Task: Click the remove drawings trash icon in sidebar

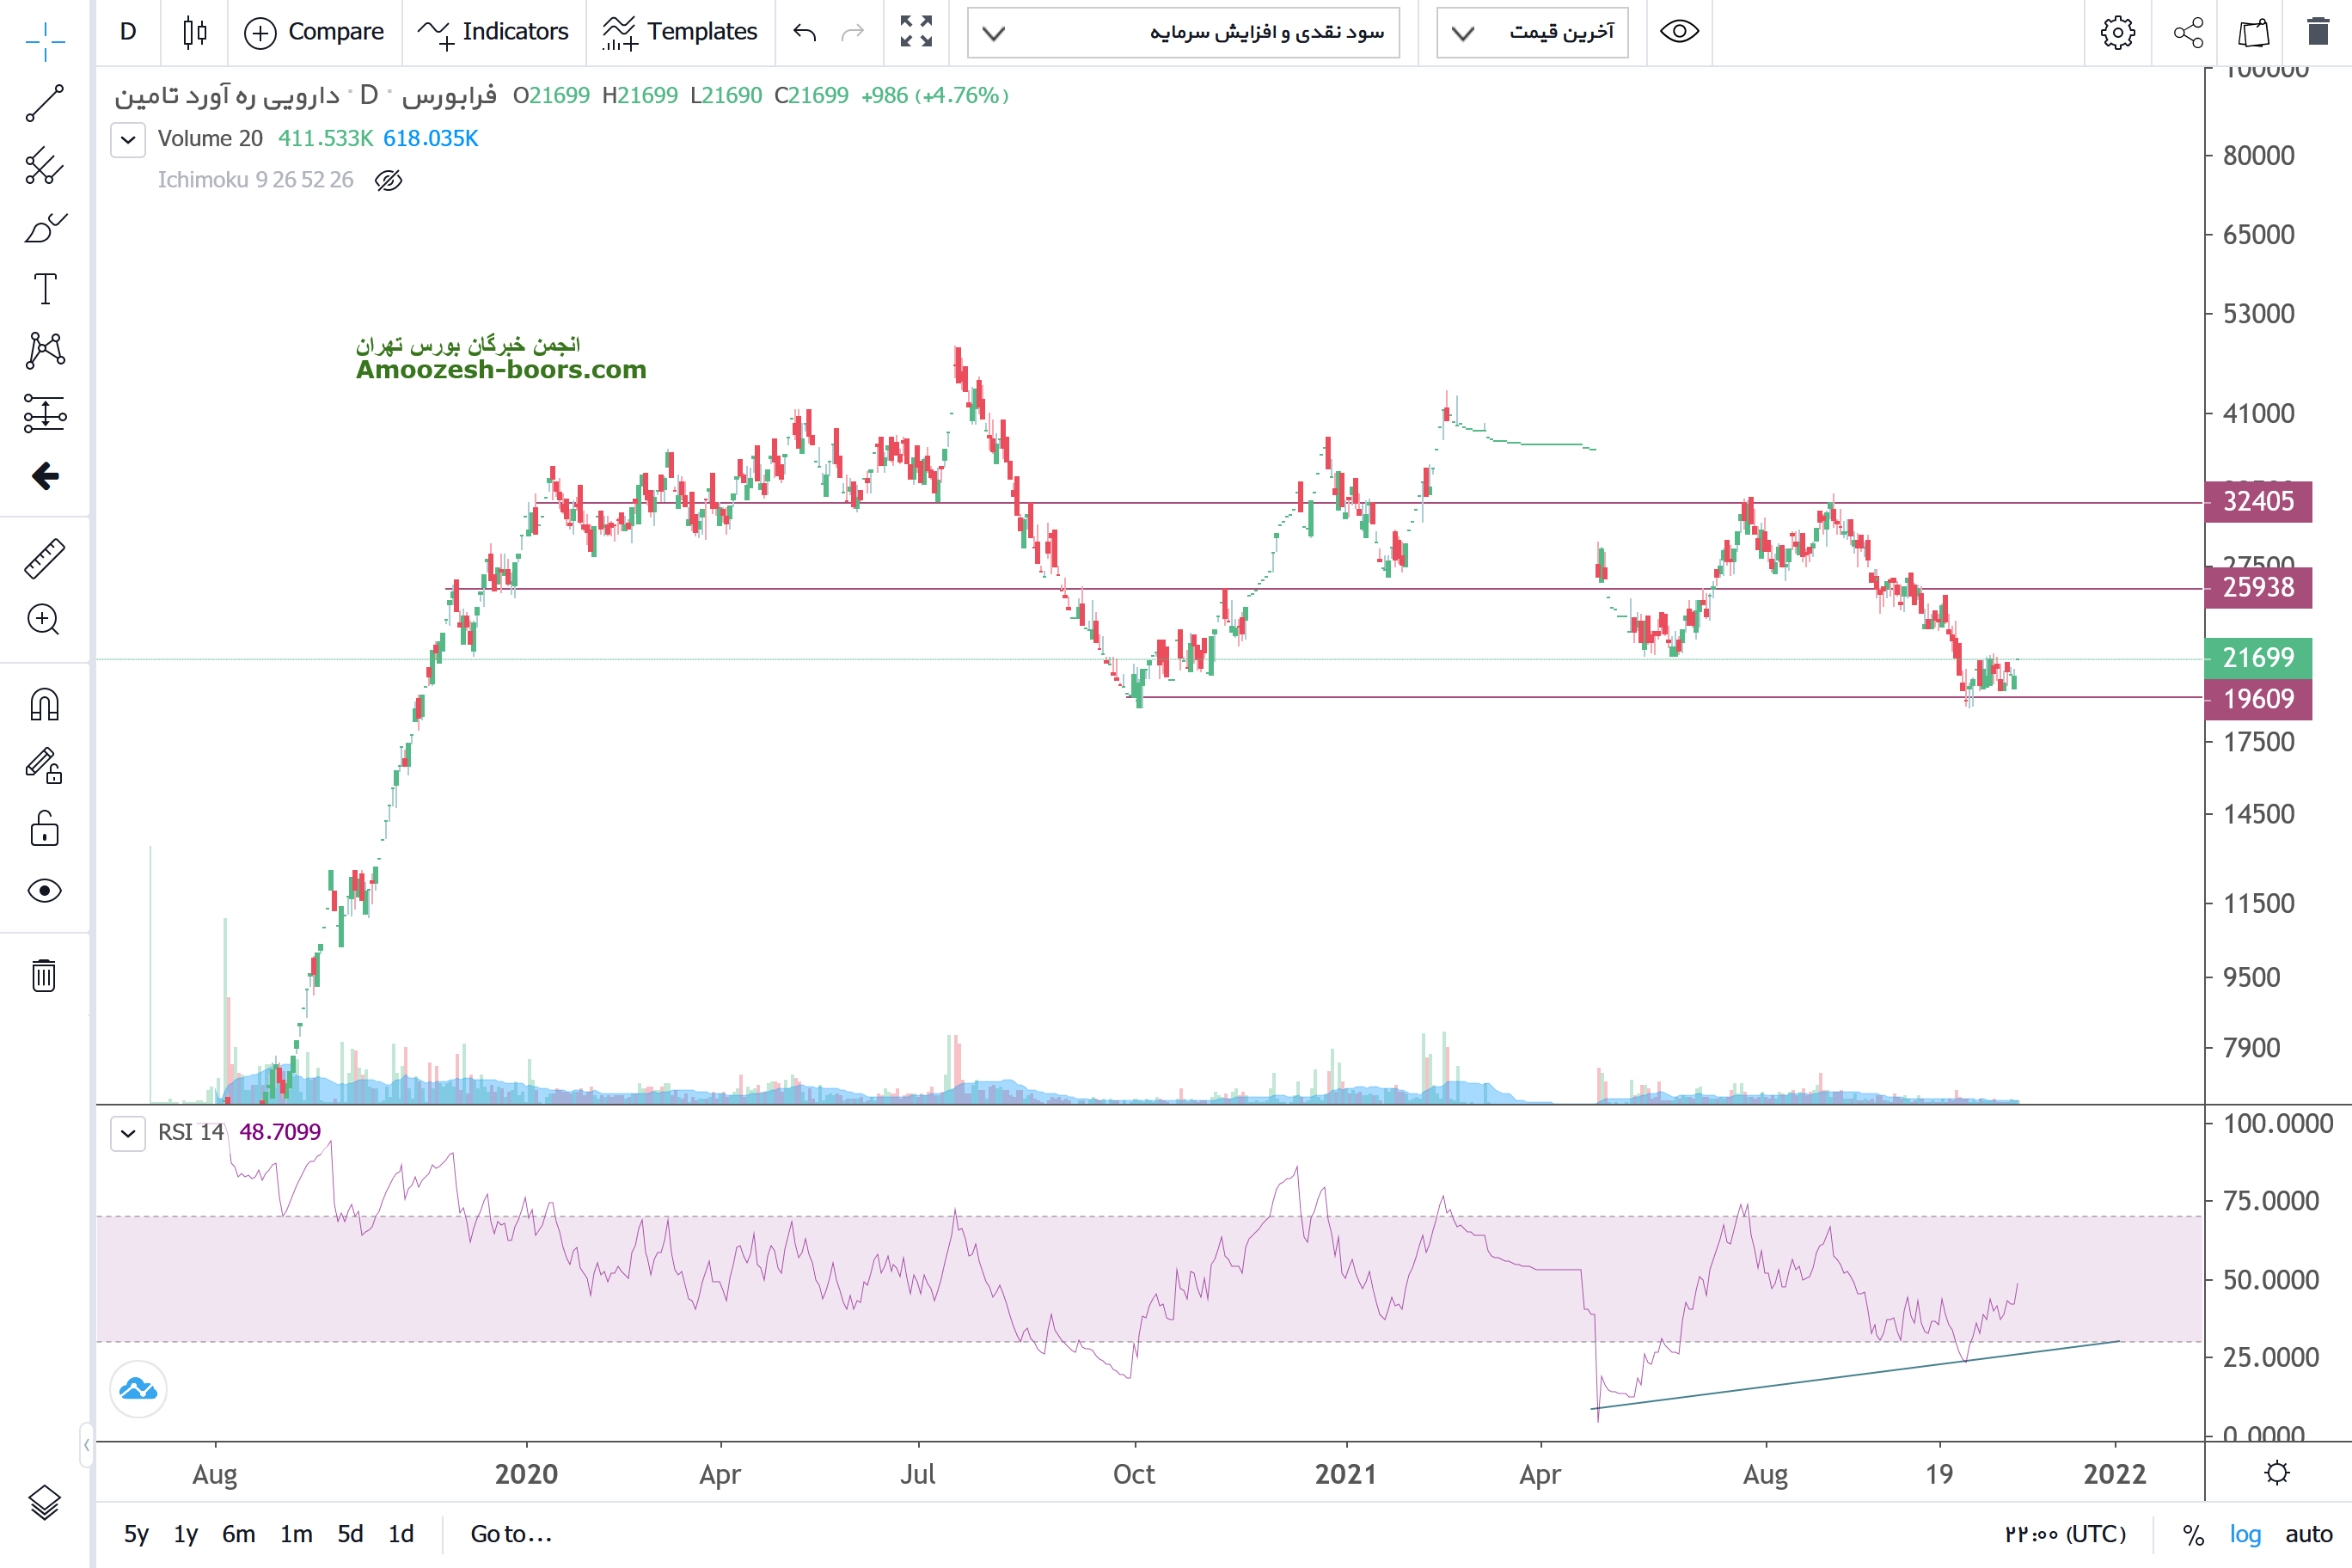Action: [x=44, y=975]
